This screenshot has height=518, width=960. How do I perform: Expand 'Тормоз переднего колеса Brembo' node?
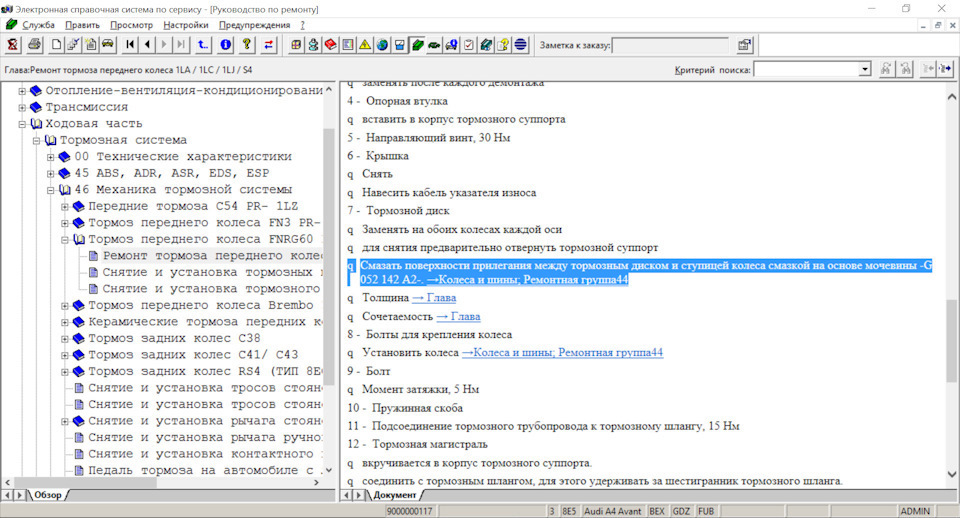(65, 306)
